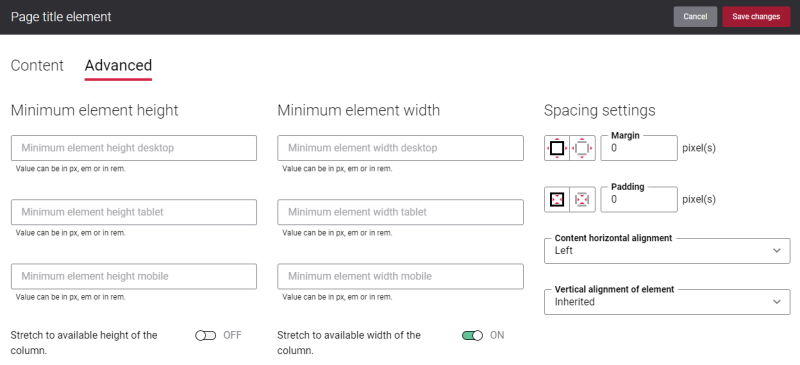Select uniform padding for all sides icon

[x=557, y=199]
